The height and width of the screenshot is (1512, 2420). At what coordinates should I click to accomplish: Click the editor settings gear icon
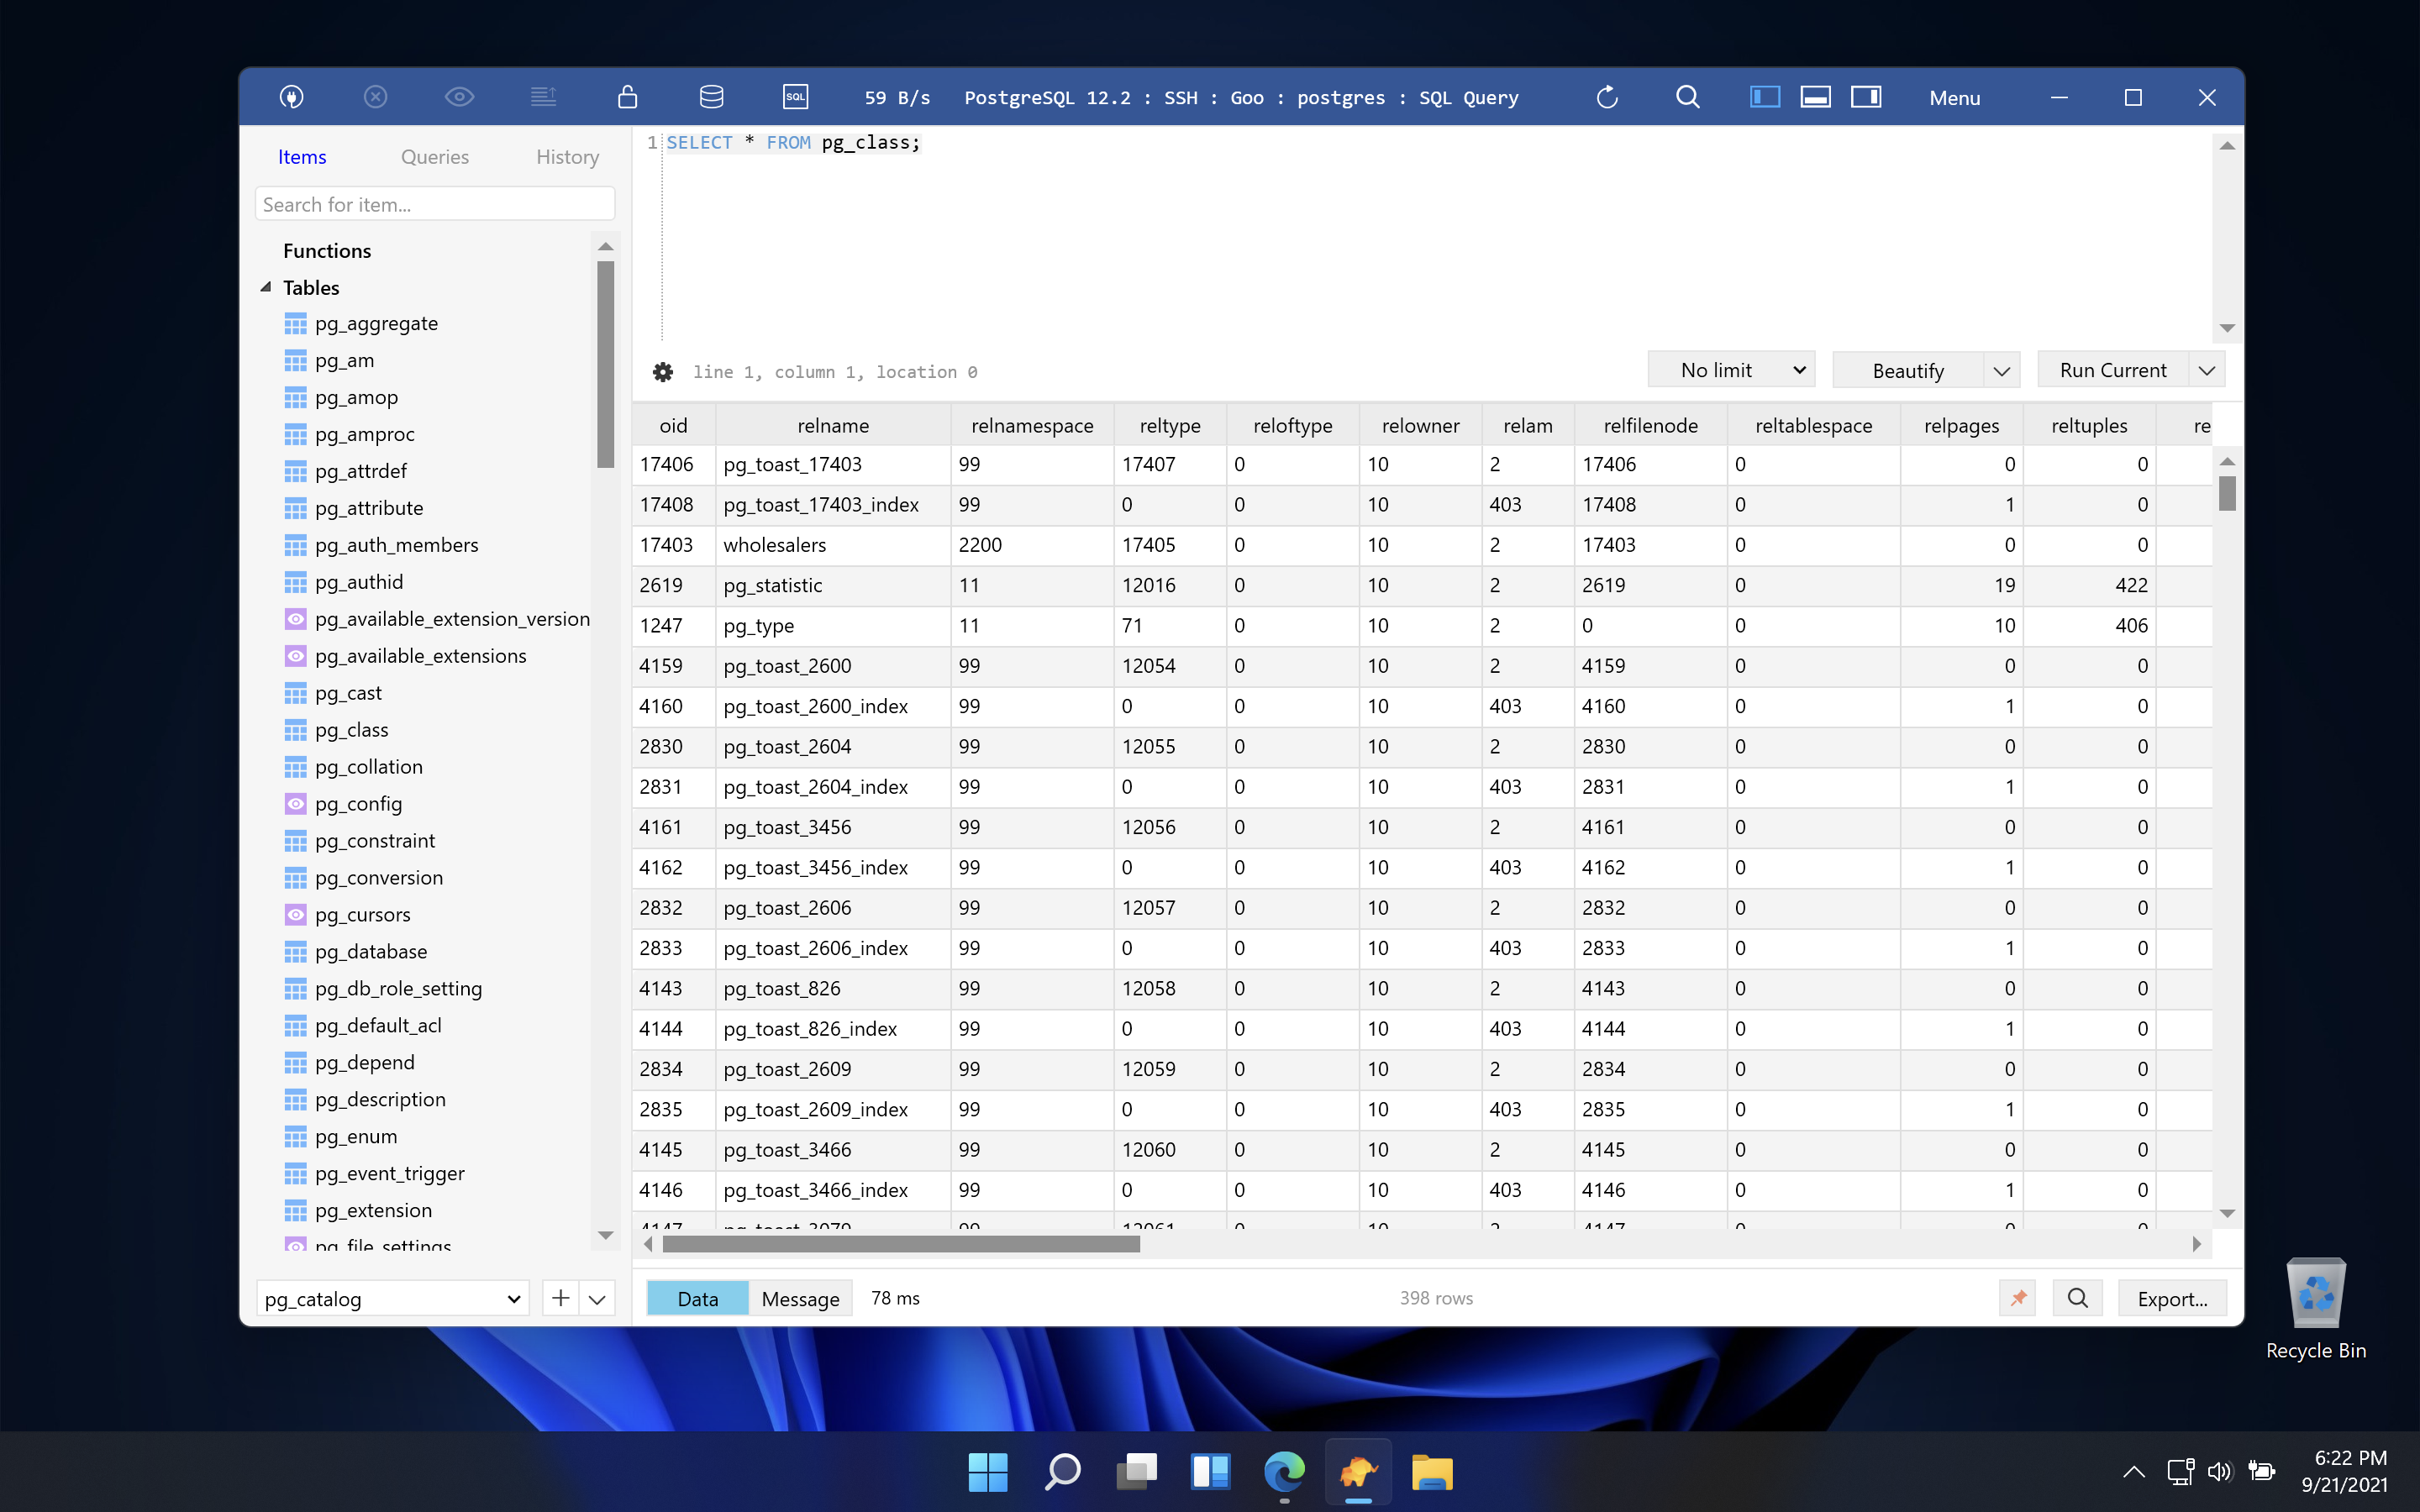[664, 371]
